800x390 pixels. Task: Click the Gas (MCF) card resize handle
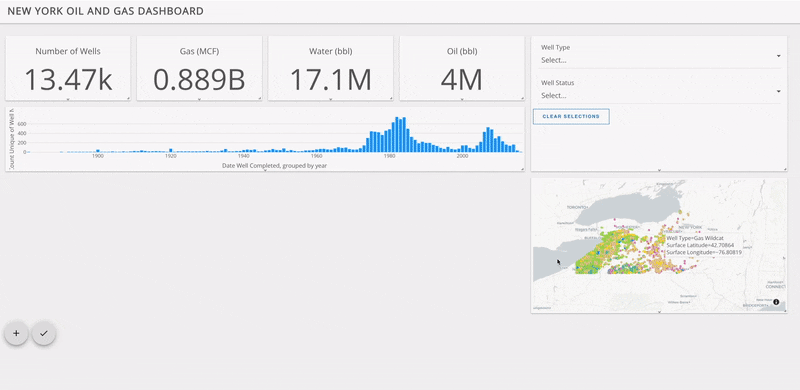coord(260,98)
